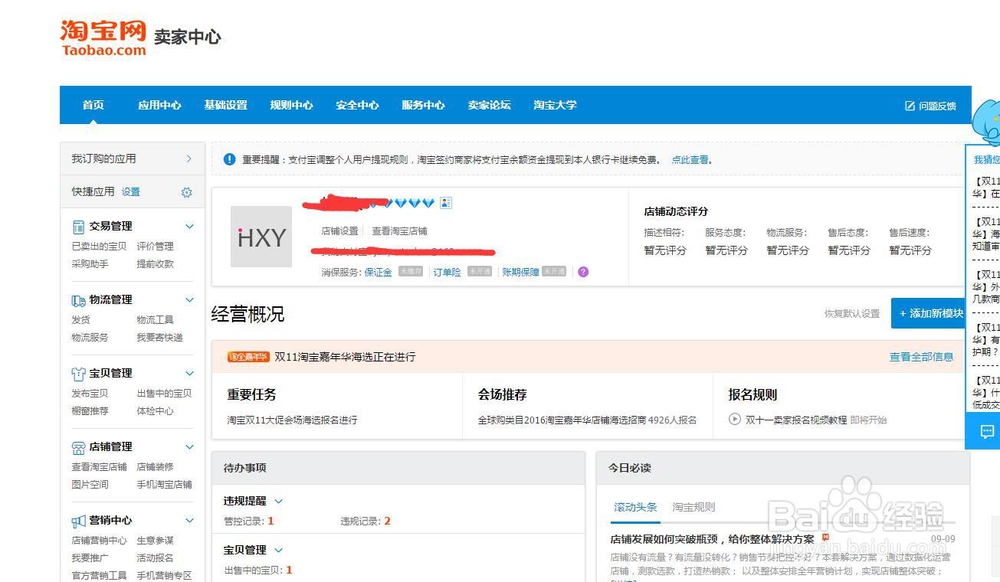
Task: Click the Taobao.com logo
Action: pos(103,38)
